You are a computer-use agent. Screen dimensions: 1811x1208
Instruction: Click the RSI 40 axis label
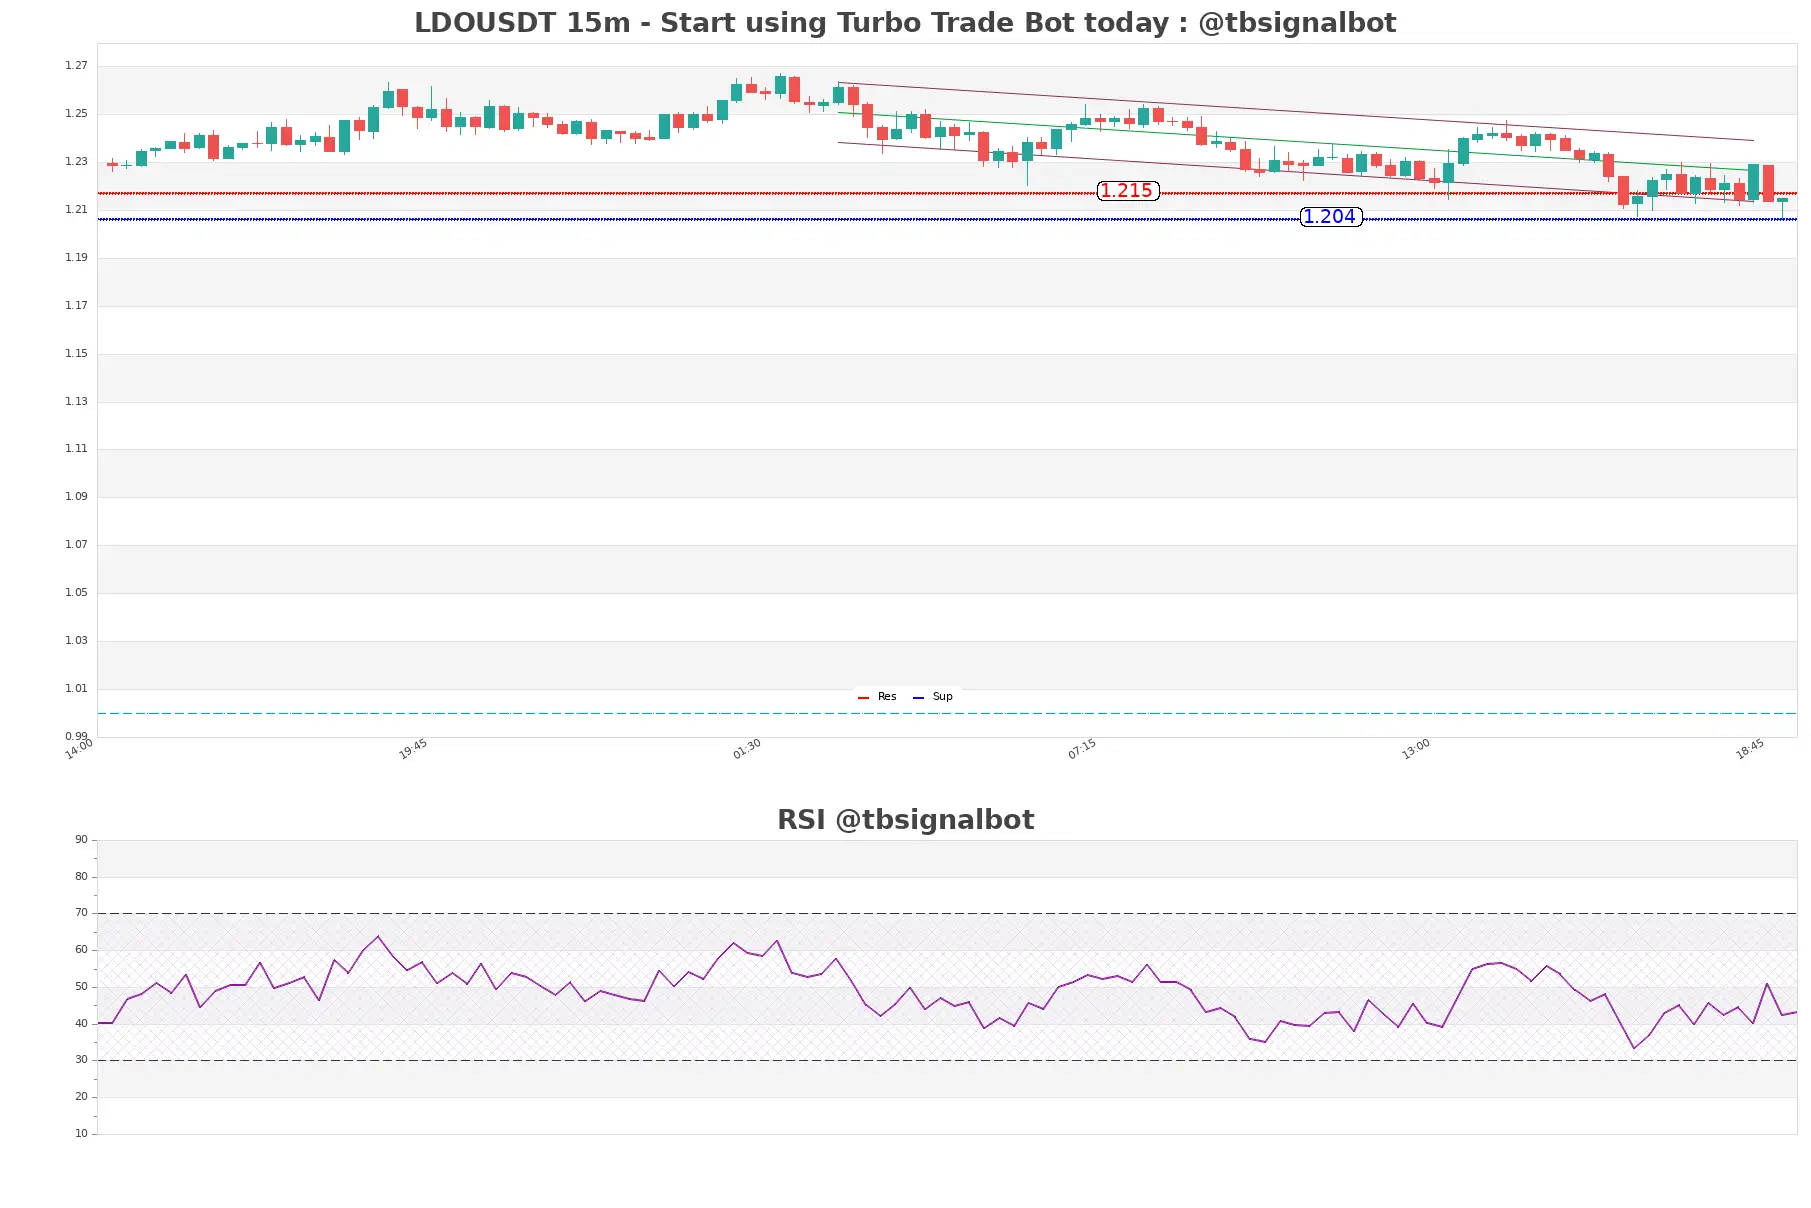81,1024
